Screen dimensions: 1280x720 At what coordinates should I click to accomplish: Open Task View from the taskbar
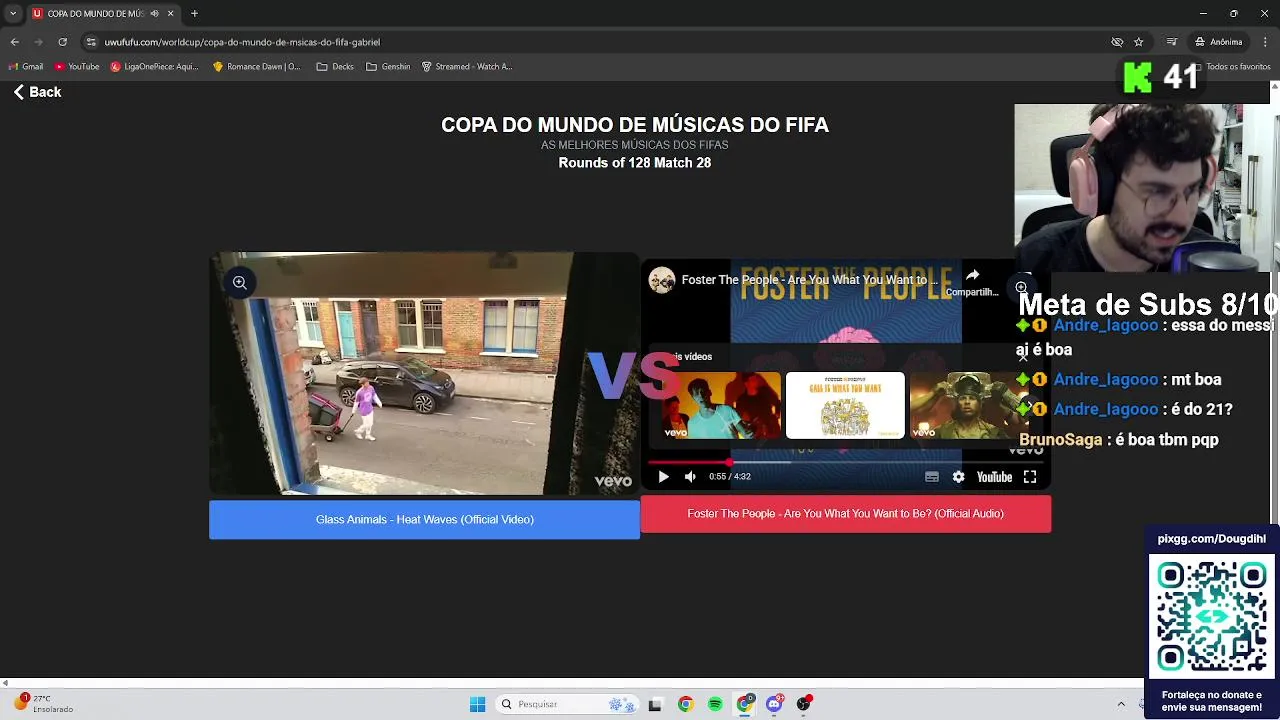coord(655,704)
